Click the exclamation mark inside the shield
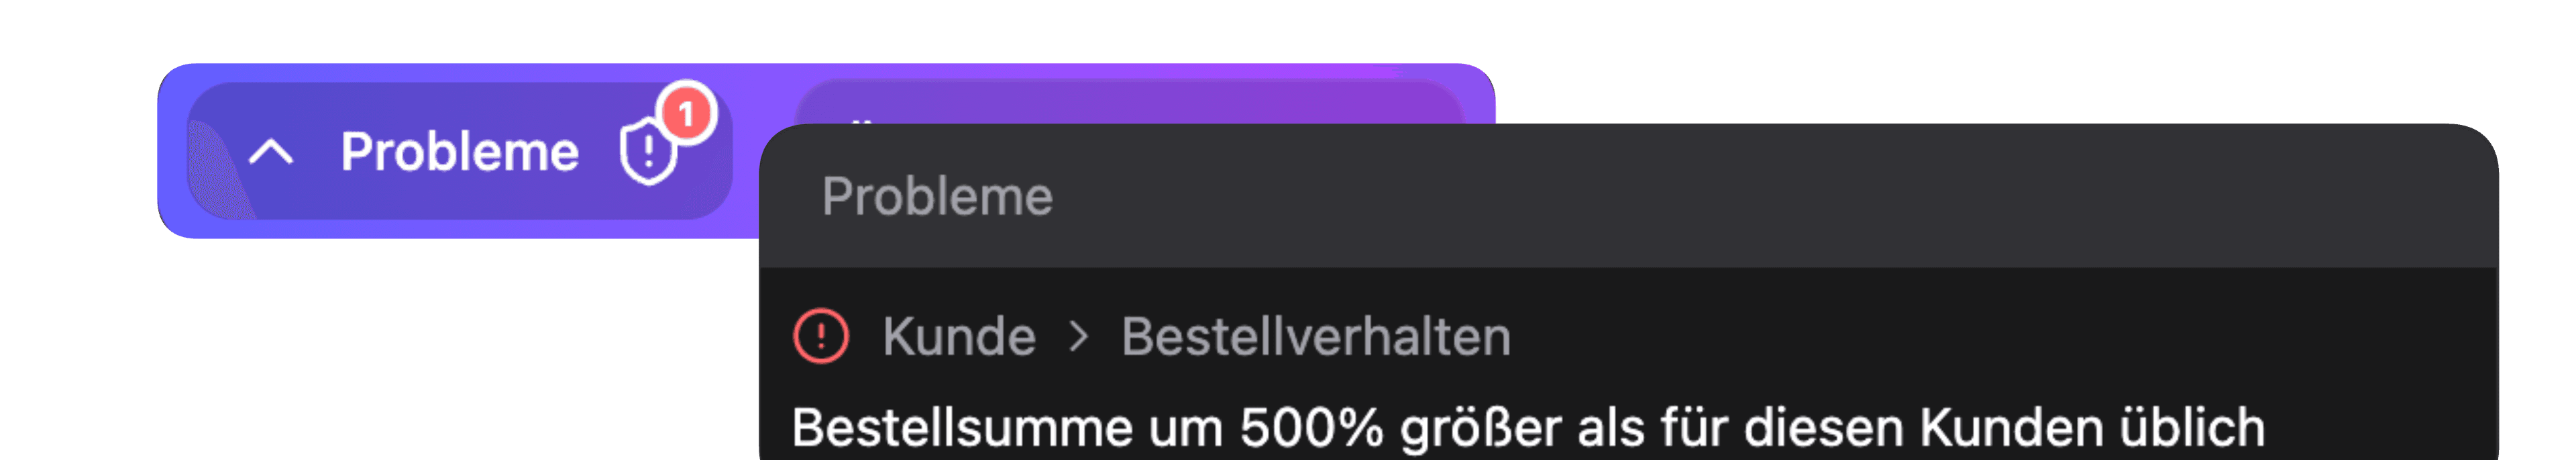2576x460 pixels. [648, 152]
